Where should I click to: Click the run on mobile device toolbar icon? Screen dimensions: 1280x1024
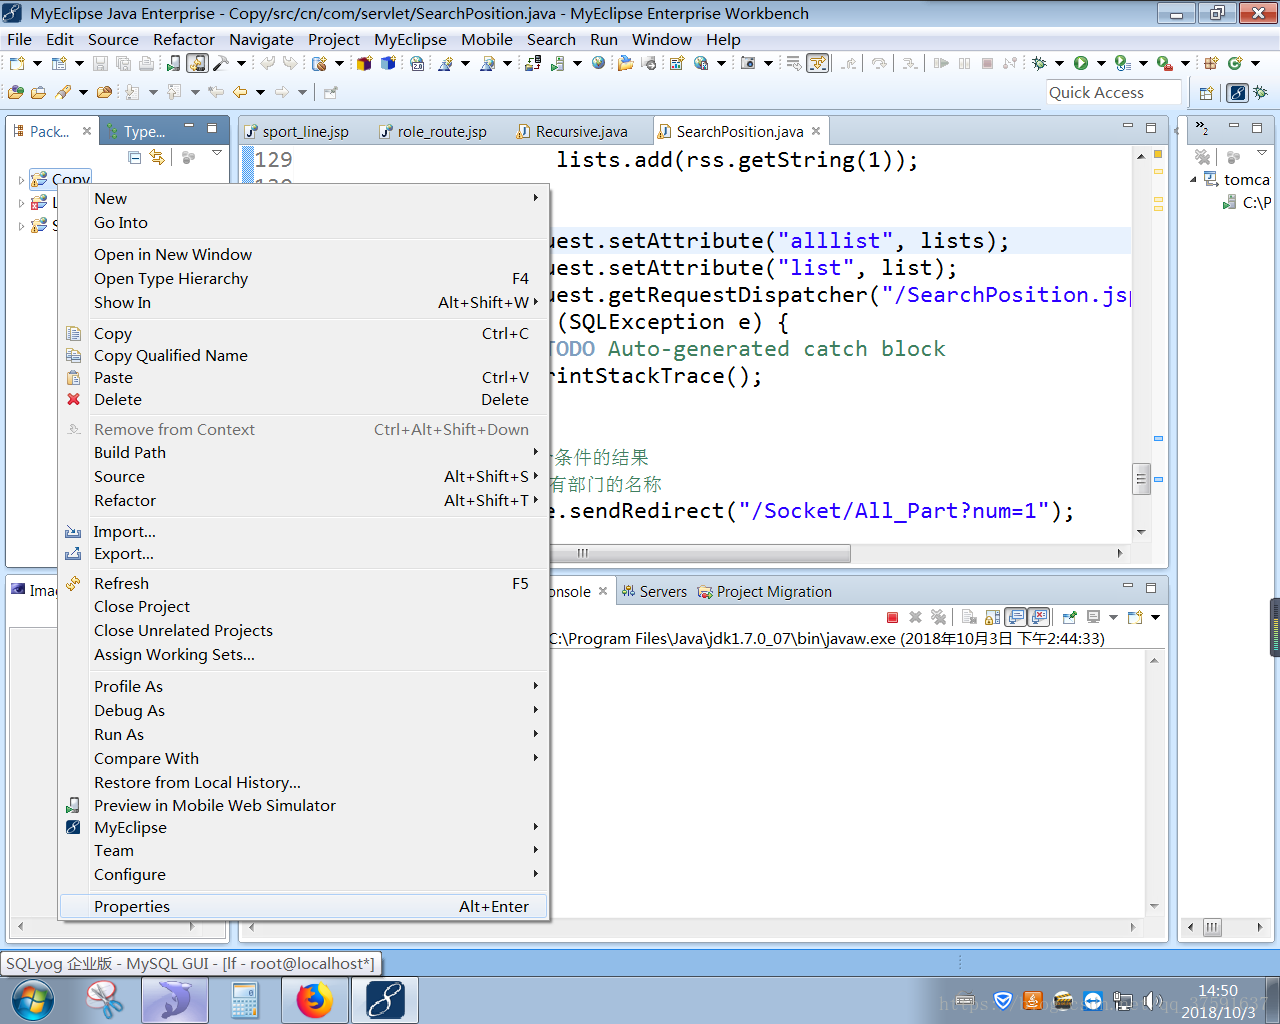tap(173, 63)
